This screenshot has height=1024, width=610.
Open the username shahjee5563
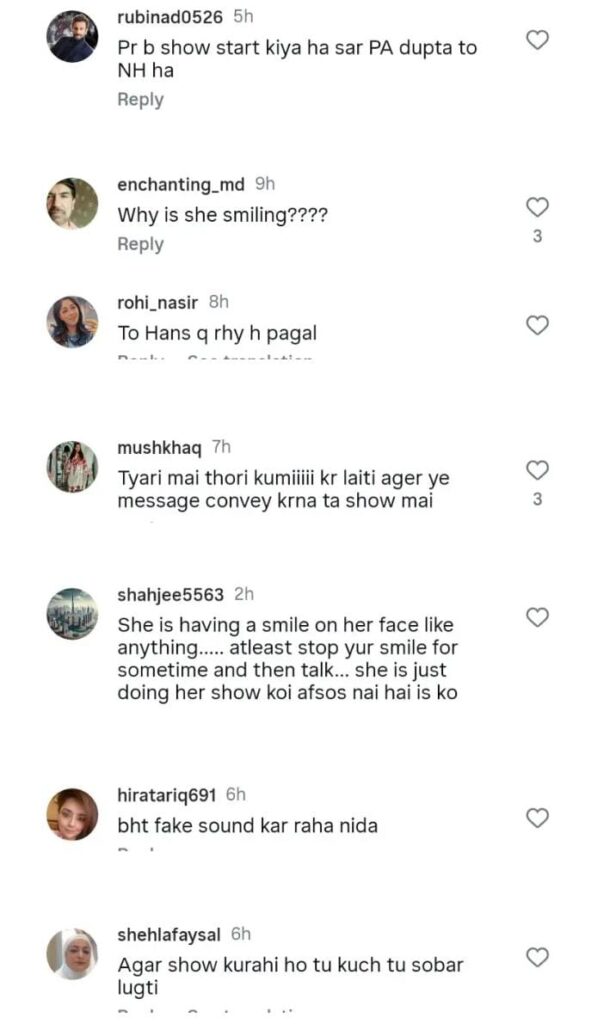[170, 594]
